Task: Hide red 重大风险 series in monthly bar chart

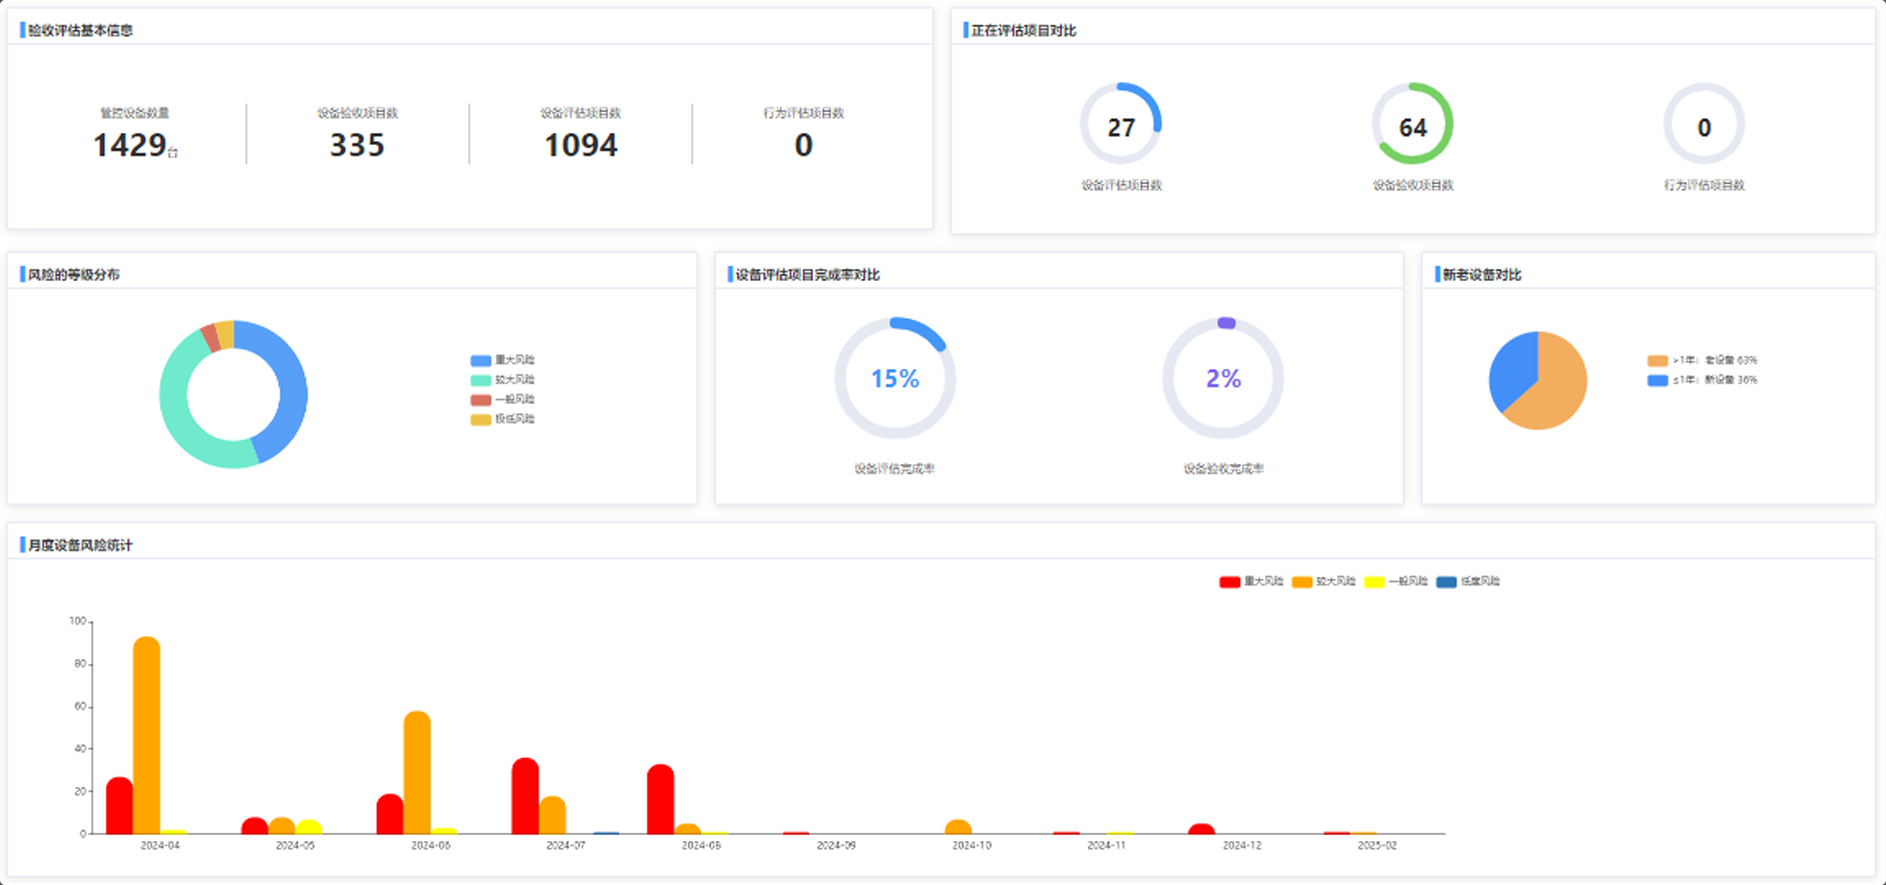Action: click(x=1251, y=581)
